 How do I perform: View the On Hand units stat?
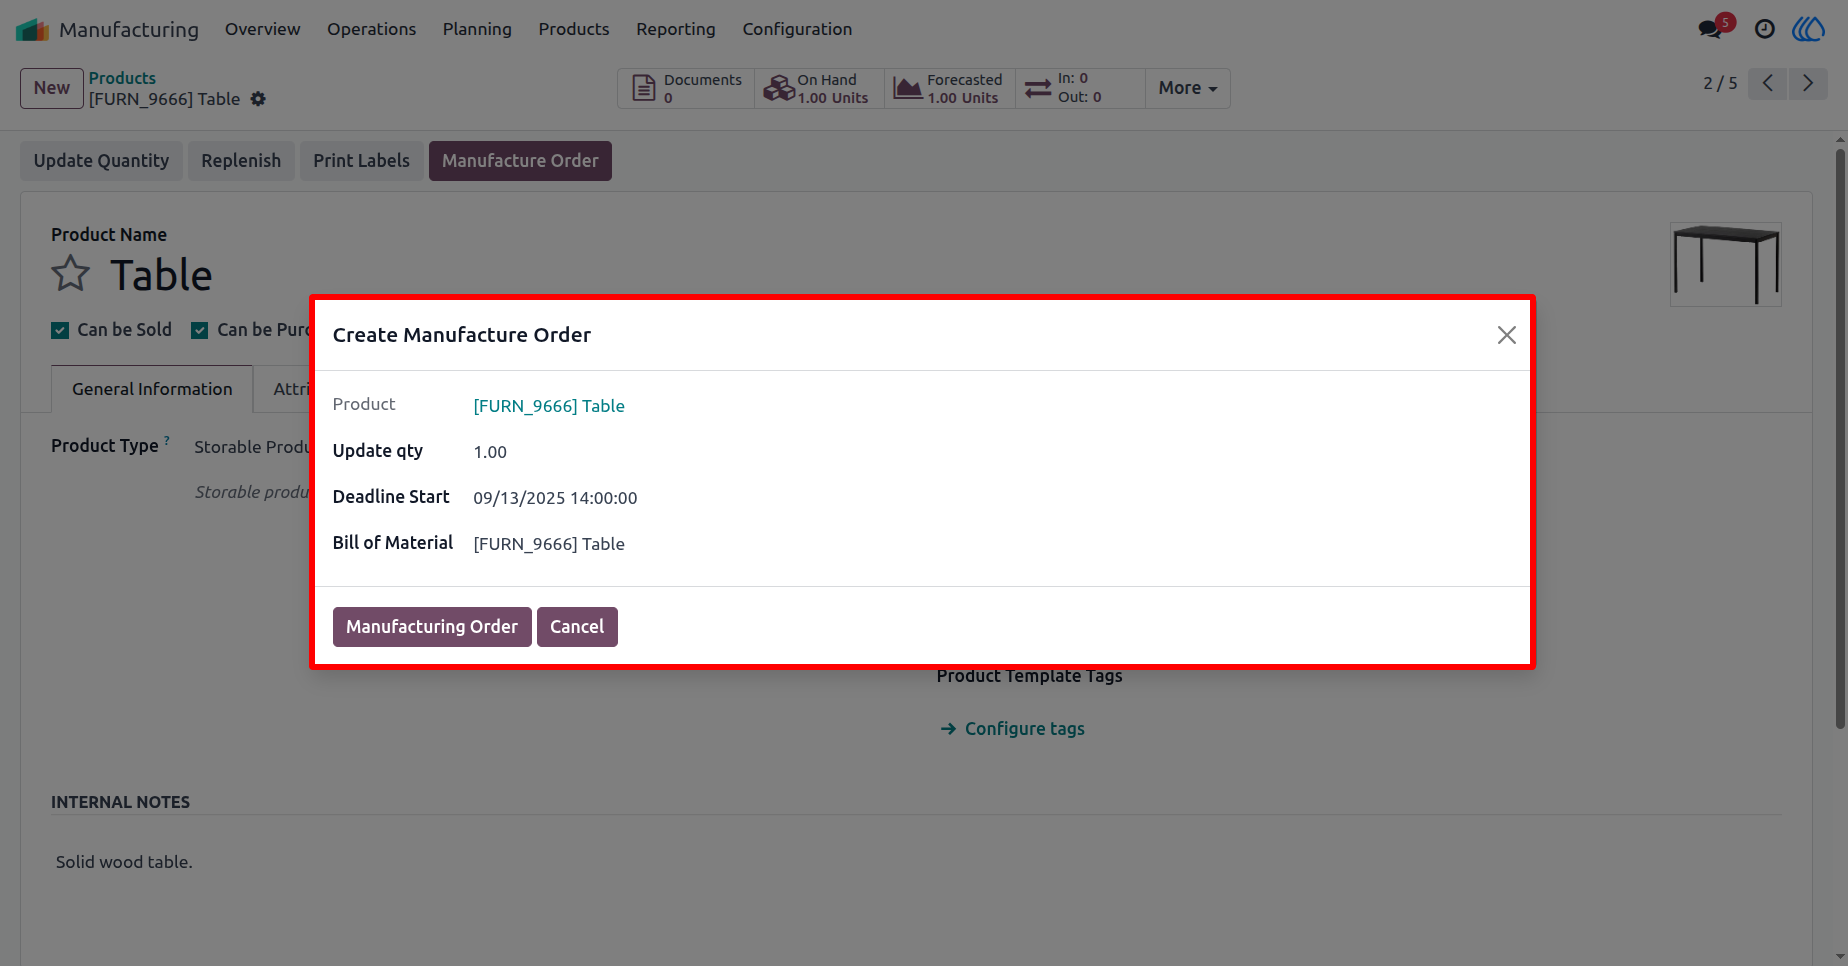[x=819, y=88]
